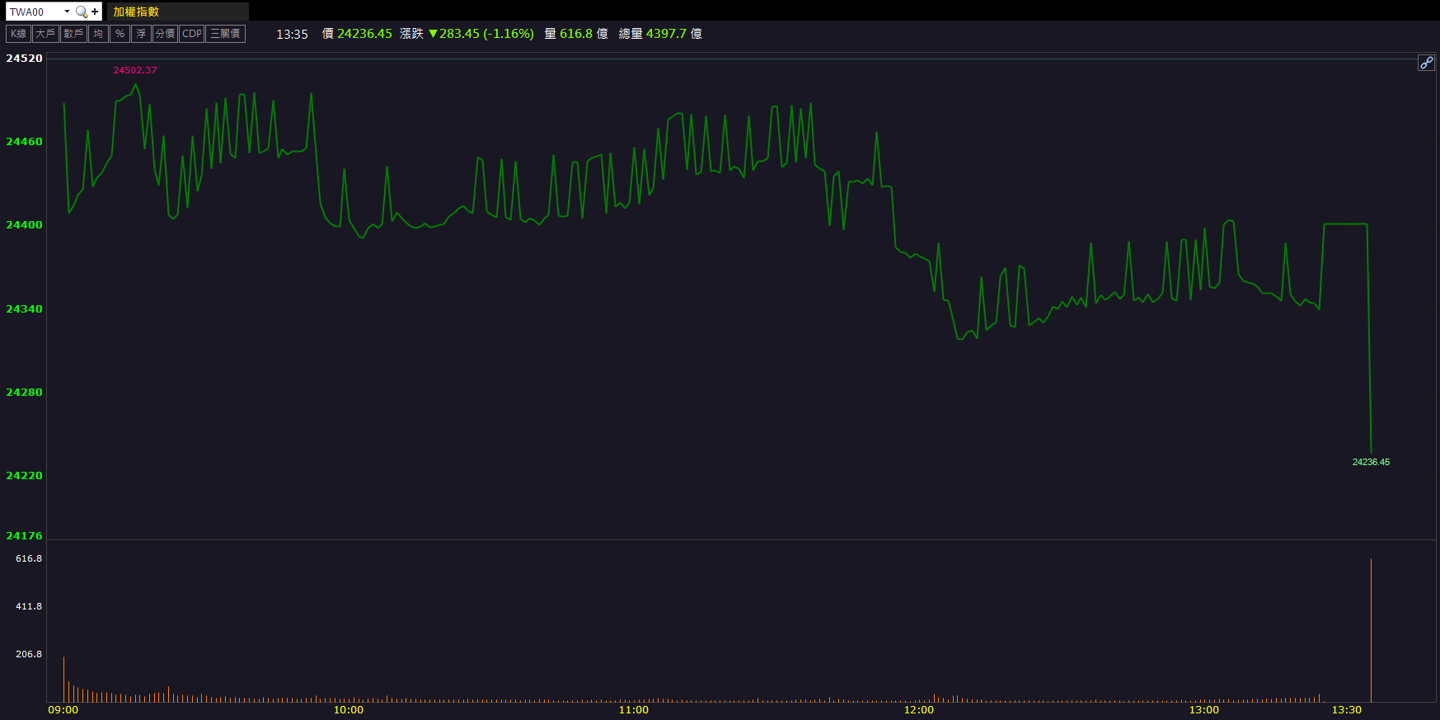1440x720 pixels.
Task: Toggle the 浮 button
Action: coord(141,33)
